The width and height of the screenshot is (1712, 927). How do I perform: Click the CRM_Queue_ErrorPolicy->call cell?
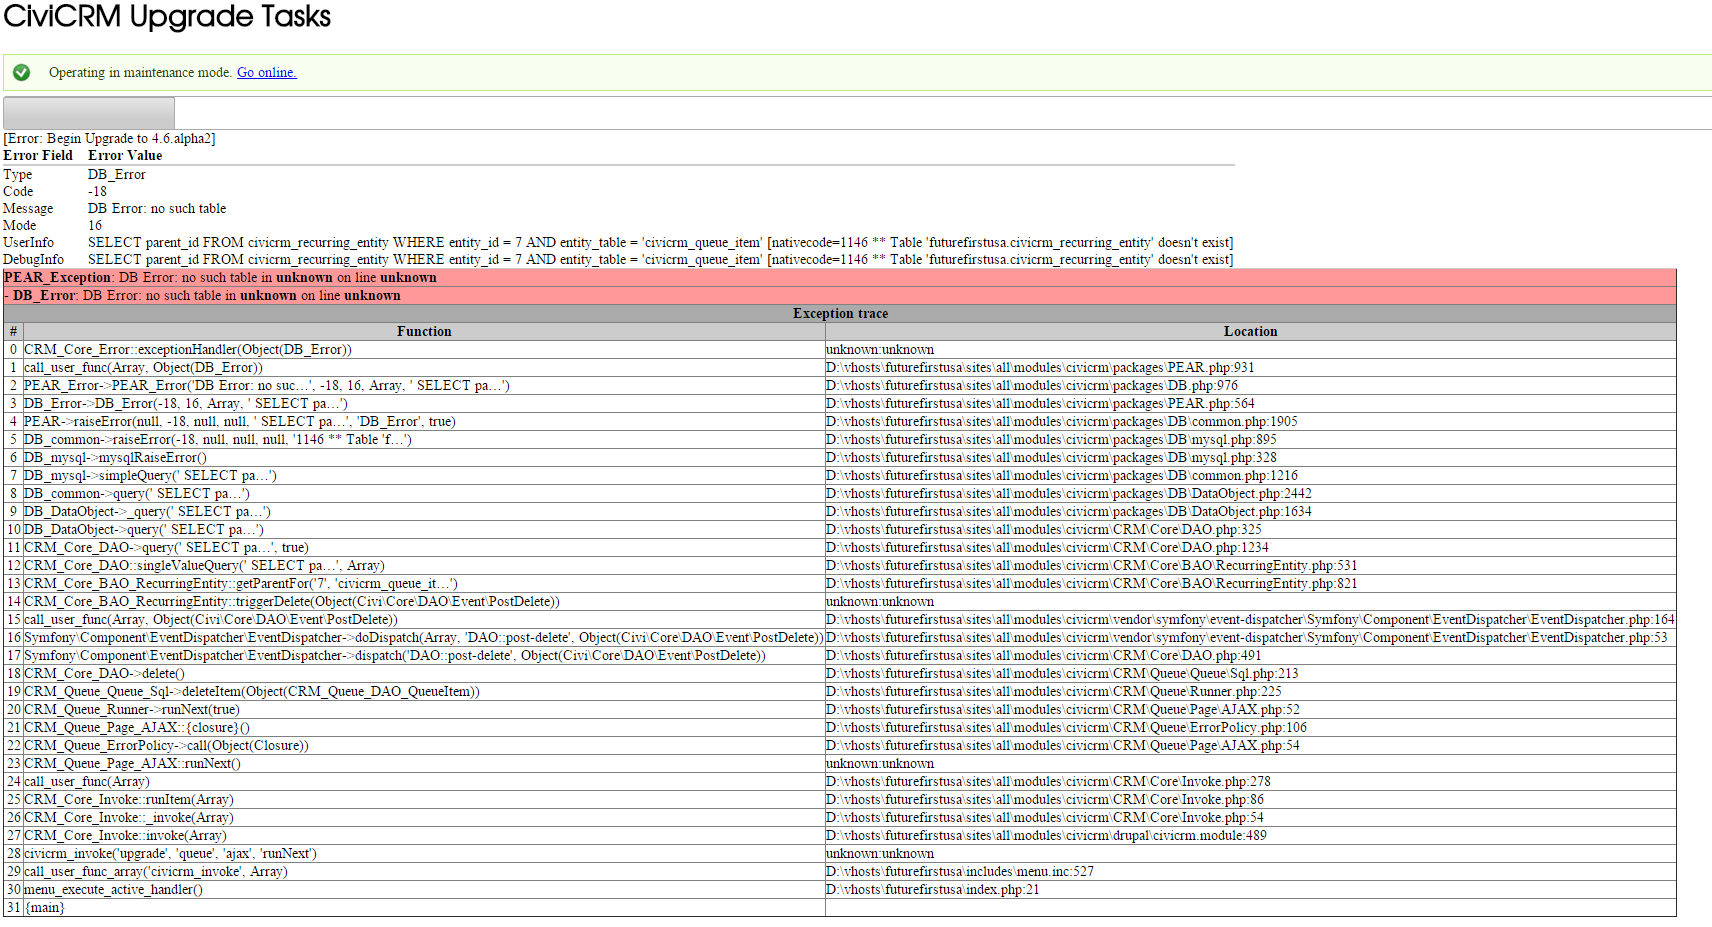pyautogui.click(x=424, y=746)
